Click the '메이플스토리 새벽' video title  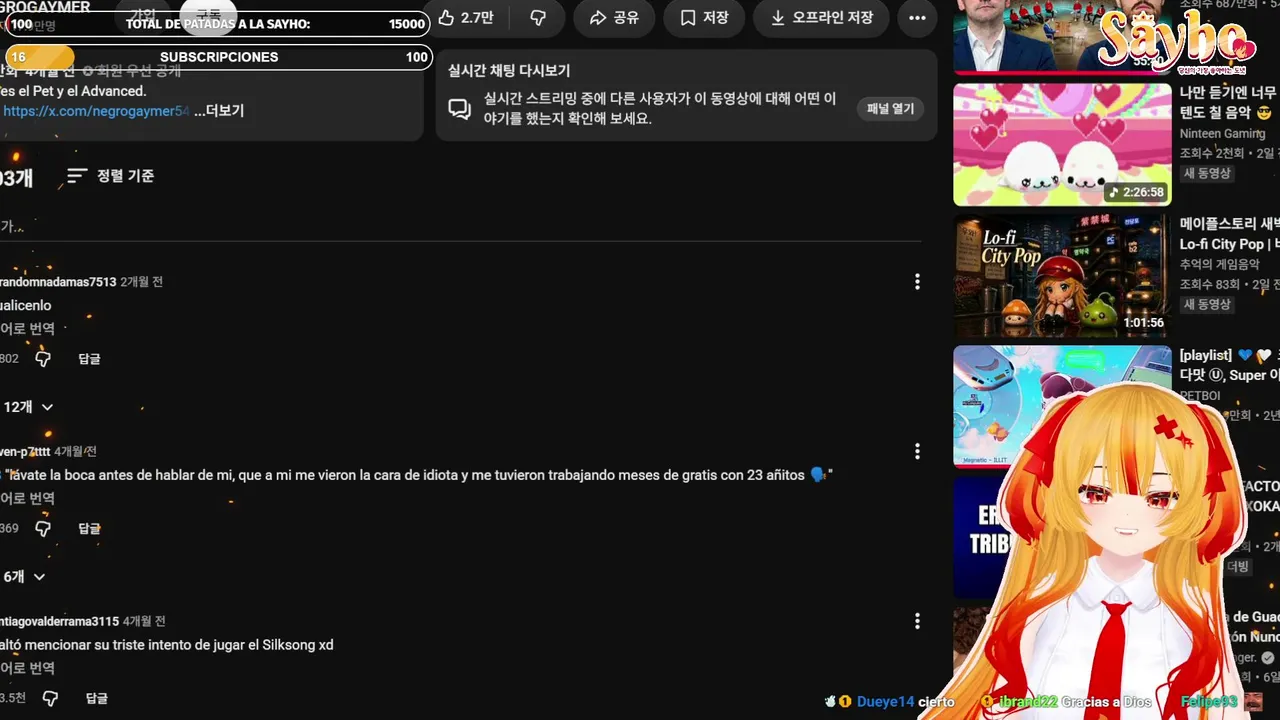pos(1229,233)
